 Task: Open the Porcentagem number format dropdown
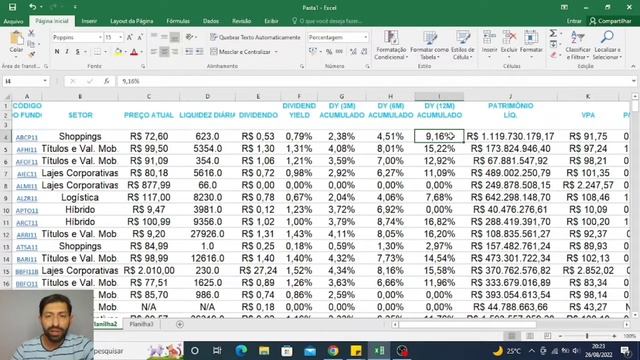365,38
